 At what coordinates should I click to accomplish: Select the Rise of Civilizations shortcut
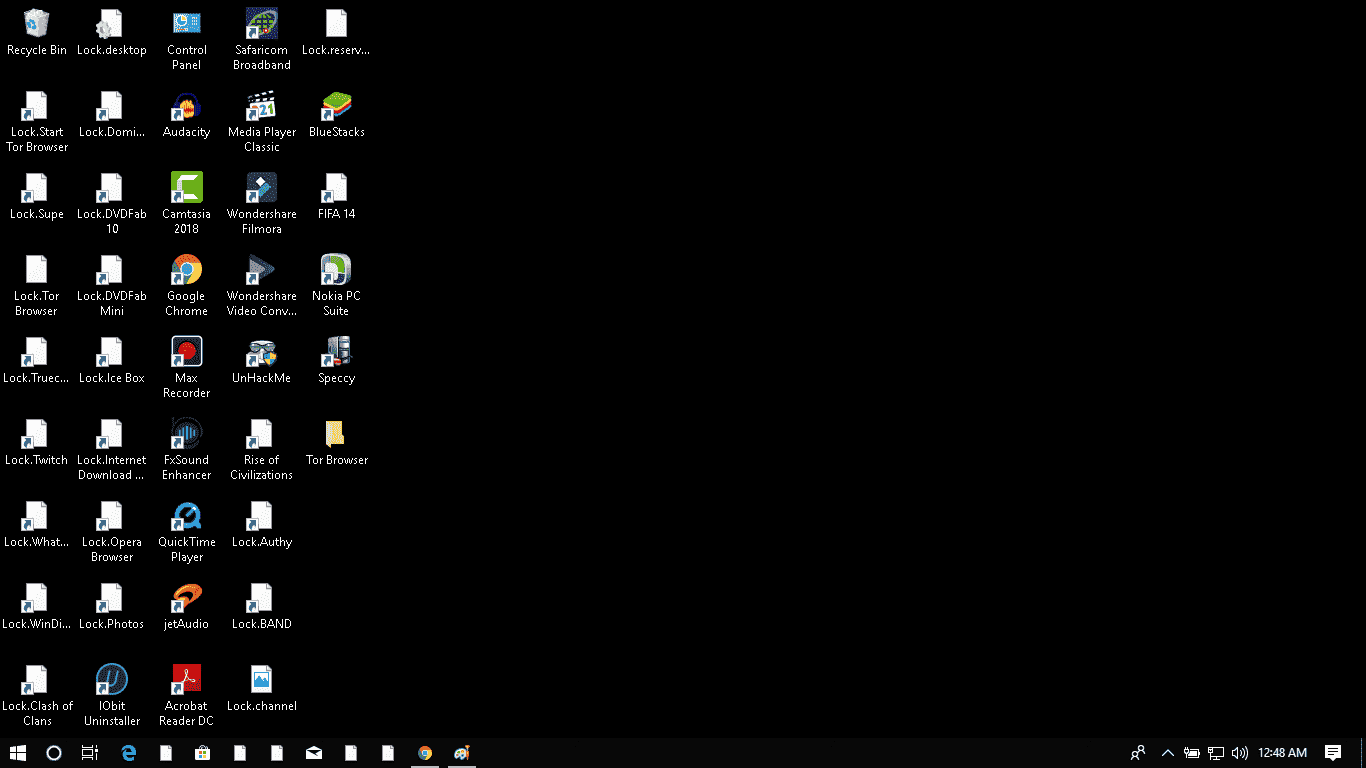pos(262,450)
